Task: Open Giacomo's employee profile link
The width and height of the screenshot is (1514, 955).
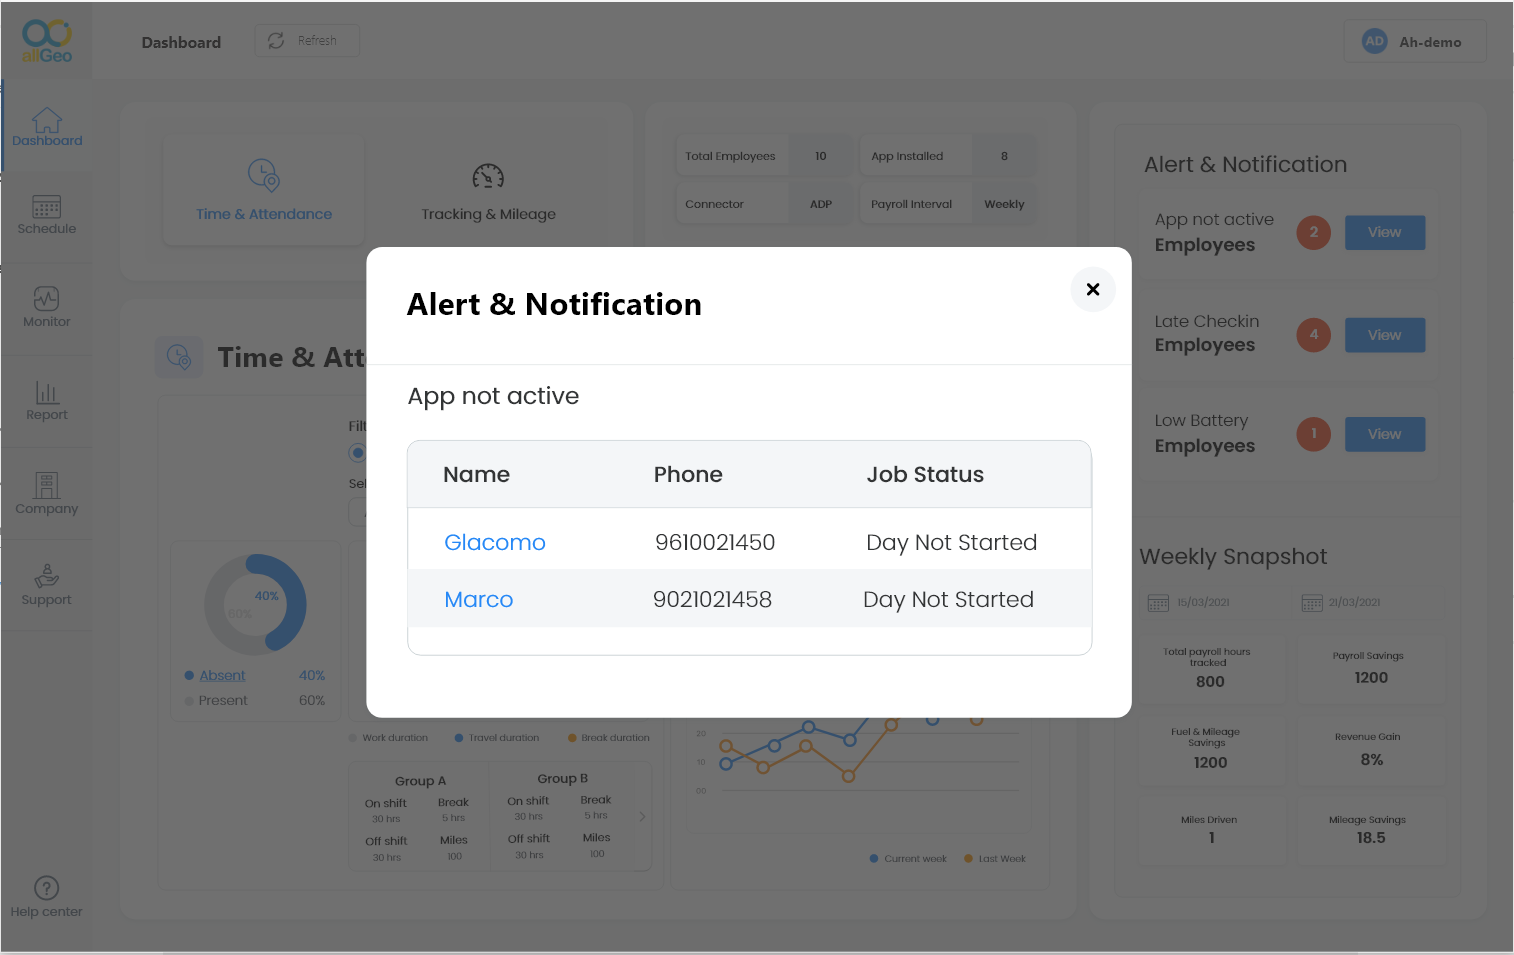Action: [x=495, y=542]
